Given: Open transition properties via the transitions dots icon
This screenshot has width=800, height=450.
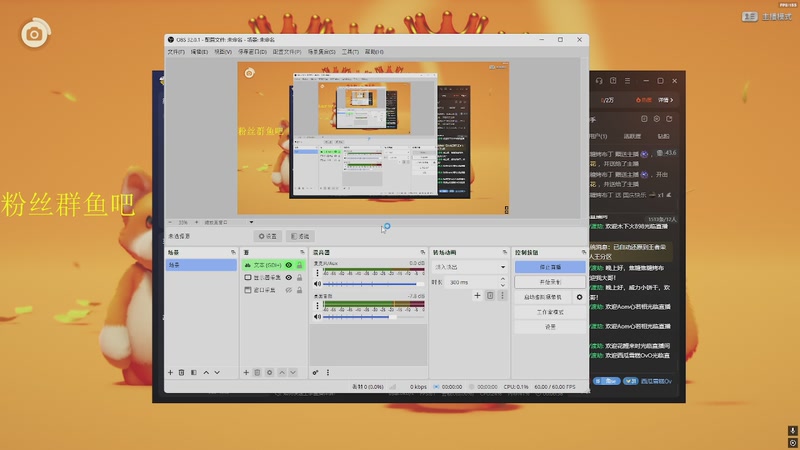Looking at the screenshot, I should tap(502, 295).
